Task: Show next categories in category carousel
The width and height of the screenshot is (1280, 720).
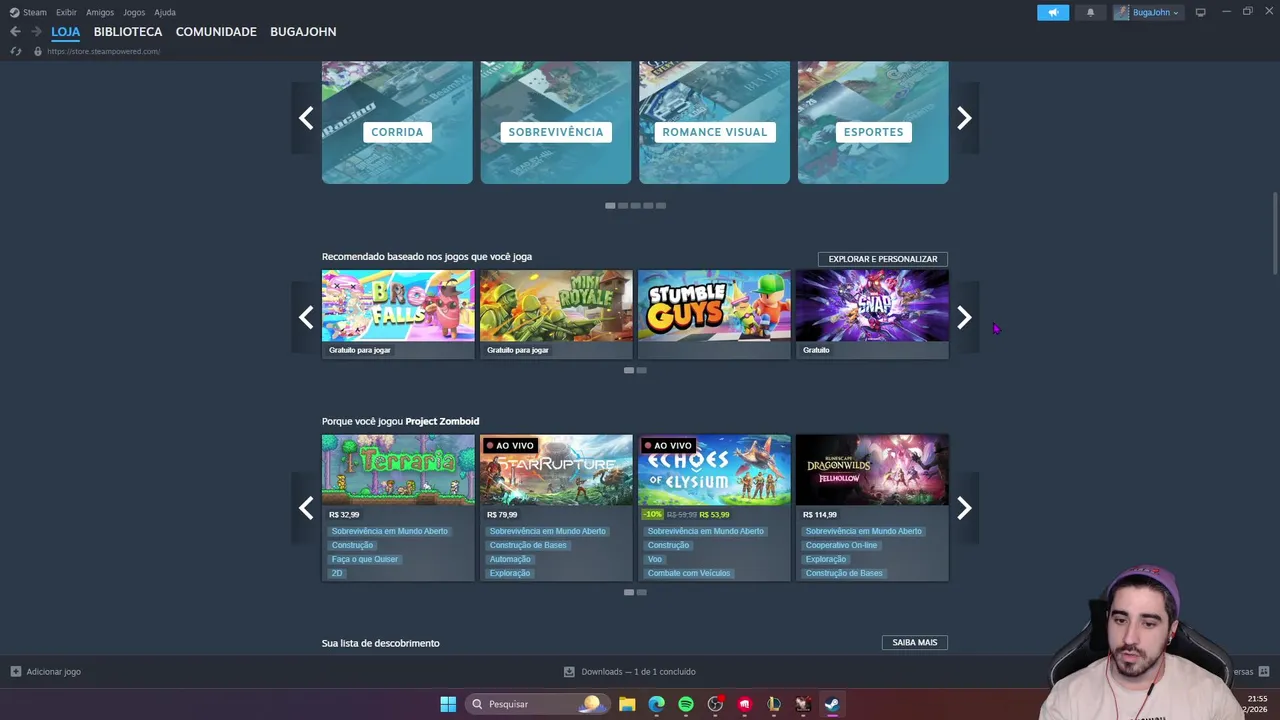Action: [x=964, y=118]
